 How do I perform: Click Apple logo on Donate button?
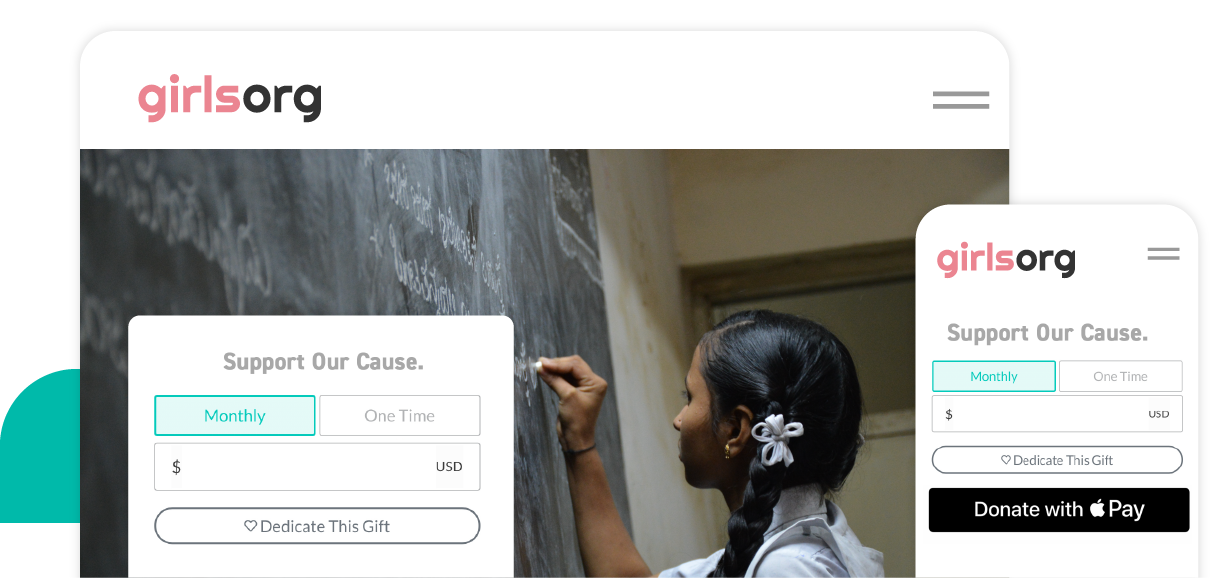(1097, 508)
